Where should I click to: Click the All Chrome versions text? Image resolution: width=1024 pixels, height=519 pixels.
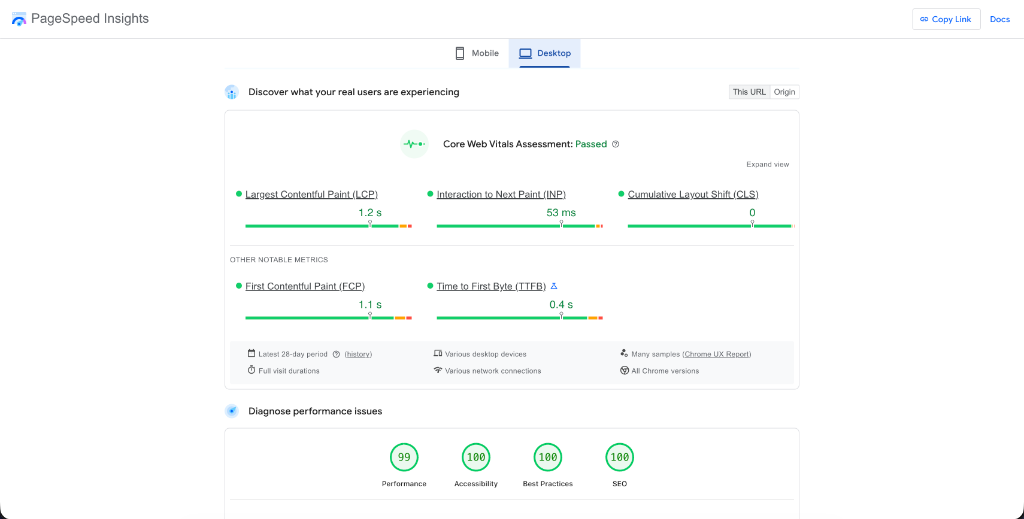(665, 371)
